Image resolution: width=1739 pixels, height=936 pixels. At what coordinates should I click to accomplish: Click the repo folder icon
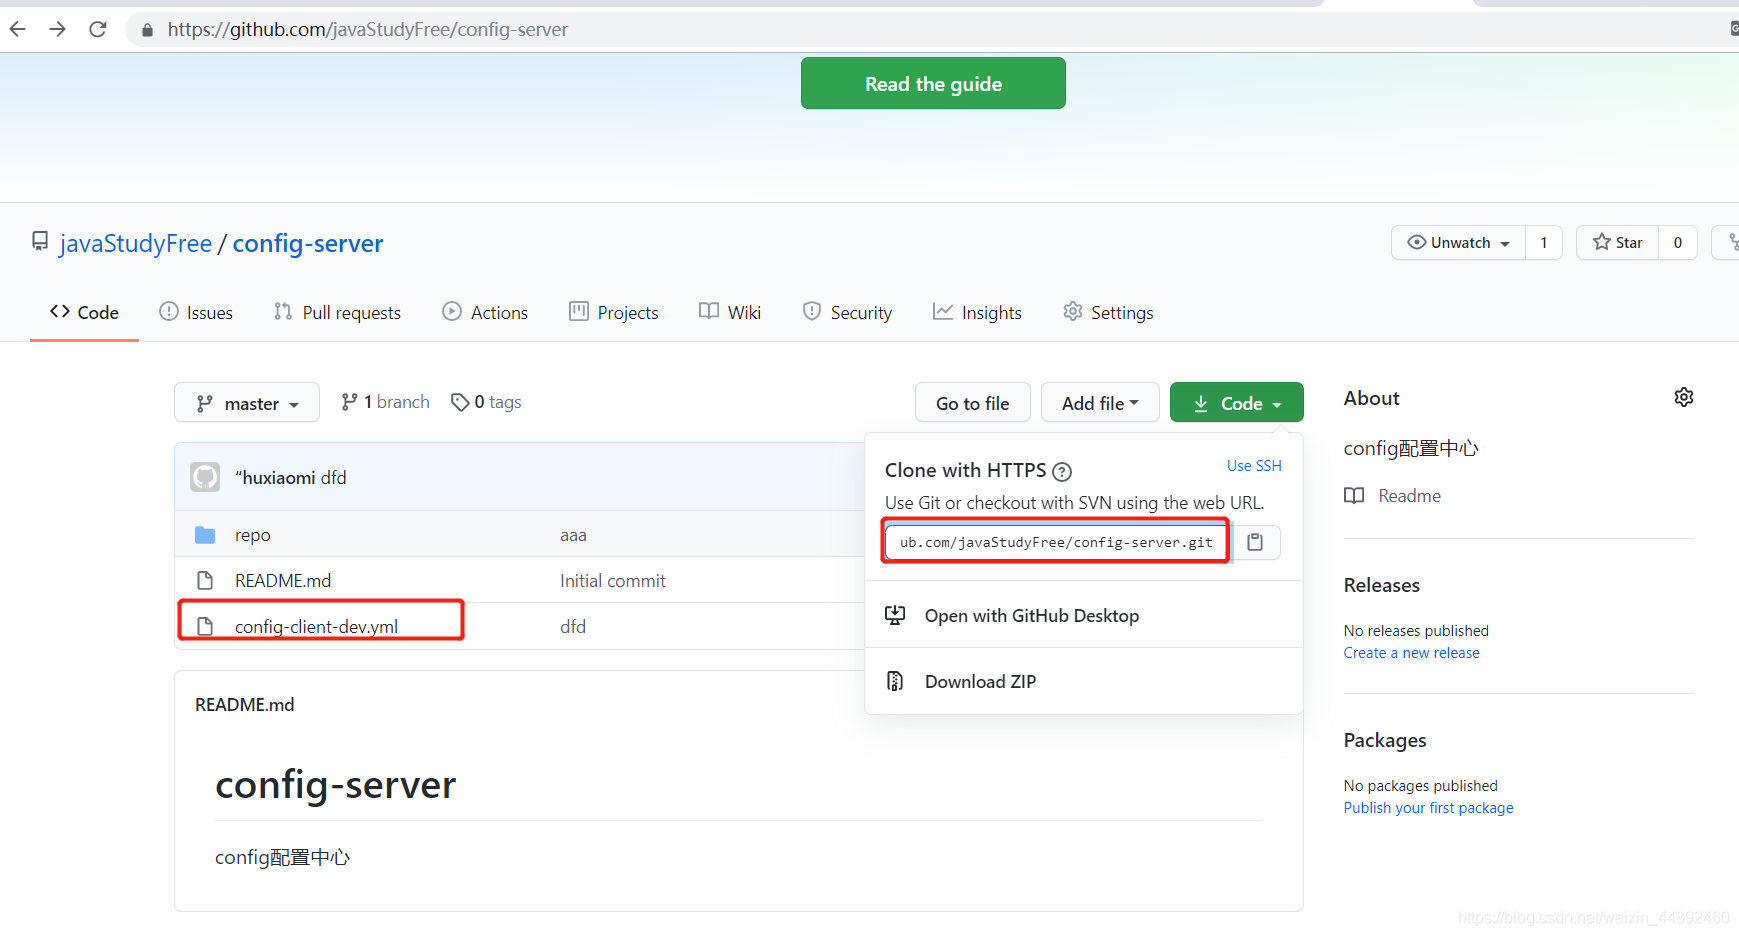coord(205,535)
